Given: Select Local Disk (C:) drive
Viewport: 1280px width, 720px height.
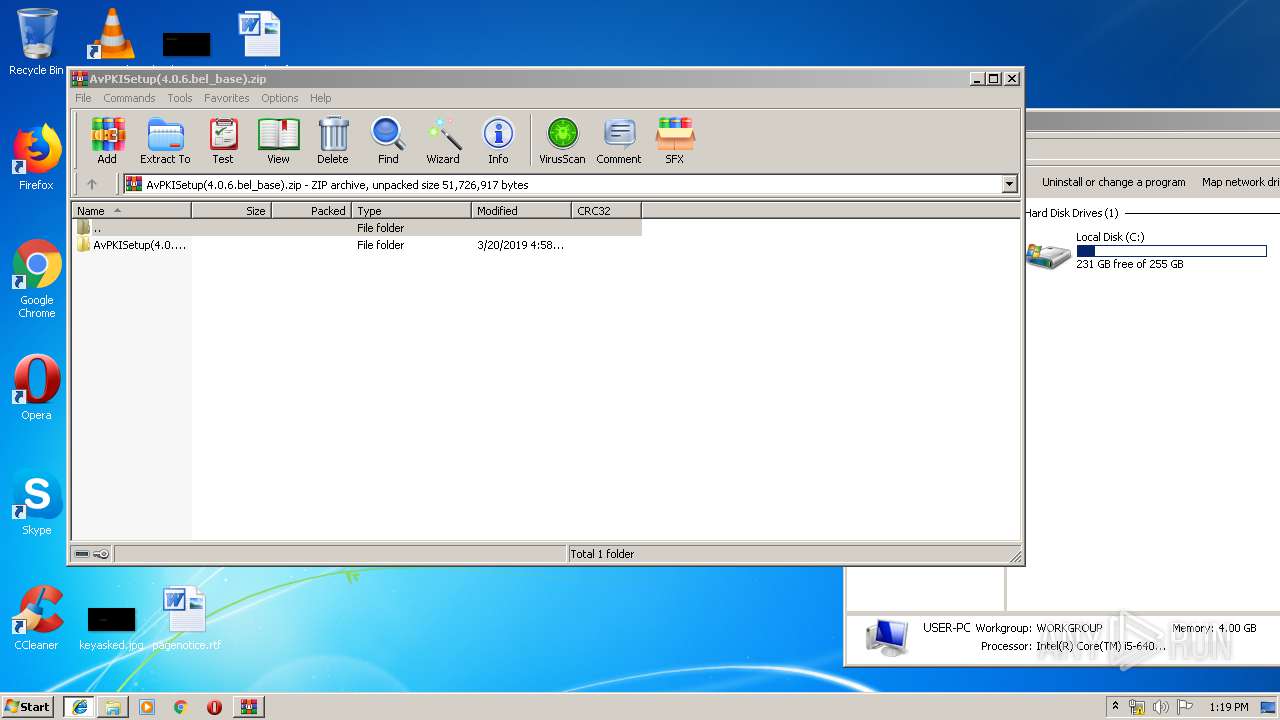Looking at the screenshot, I should tap(1147, 251).
